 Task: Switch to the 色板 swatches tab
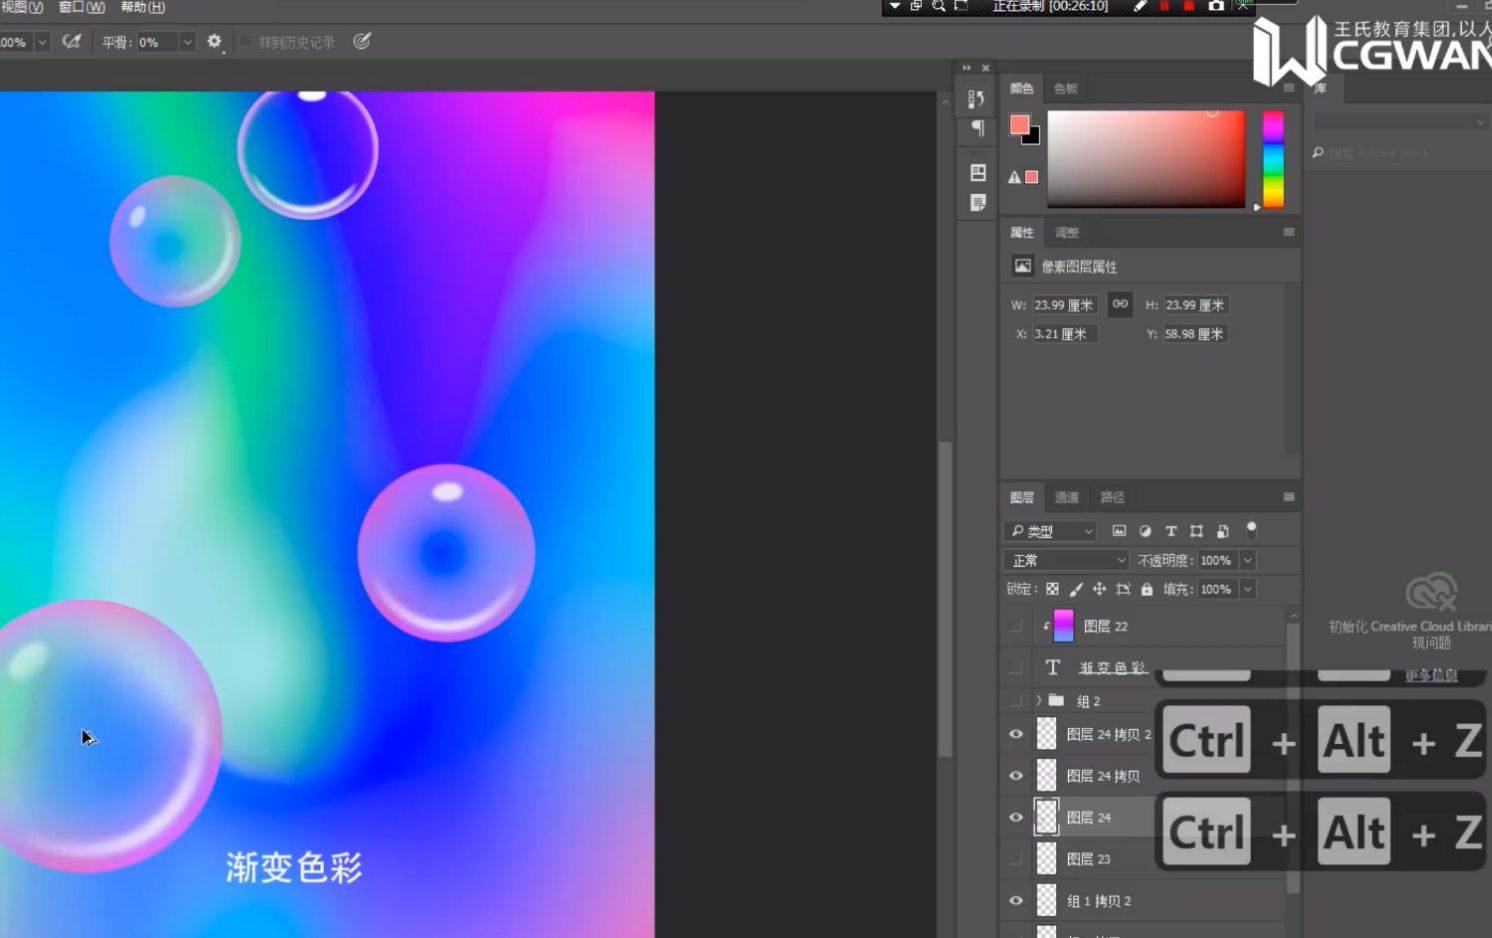coord(1065,88)
